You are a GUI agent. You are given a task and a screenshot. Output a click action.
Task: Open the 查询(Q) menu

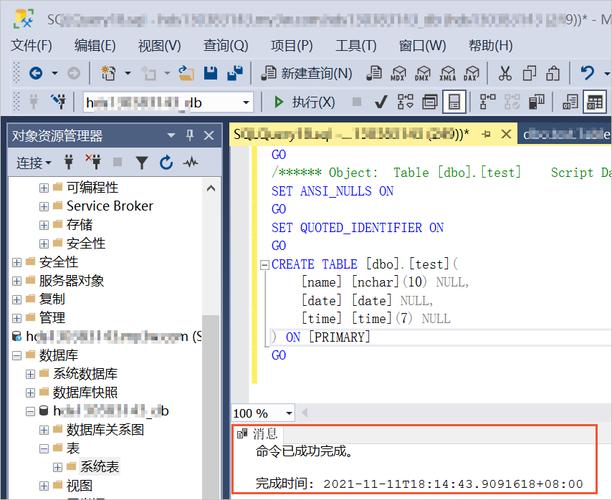225,45
